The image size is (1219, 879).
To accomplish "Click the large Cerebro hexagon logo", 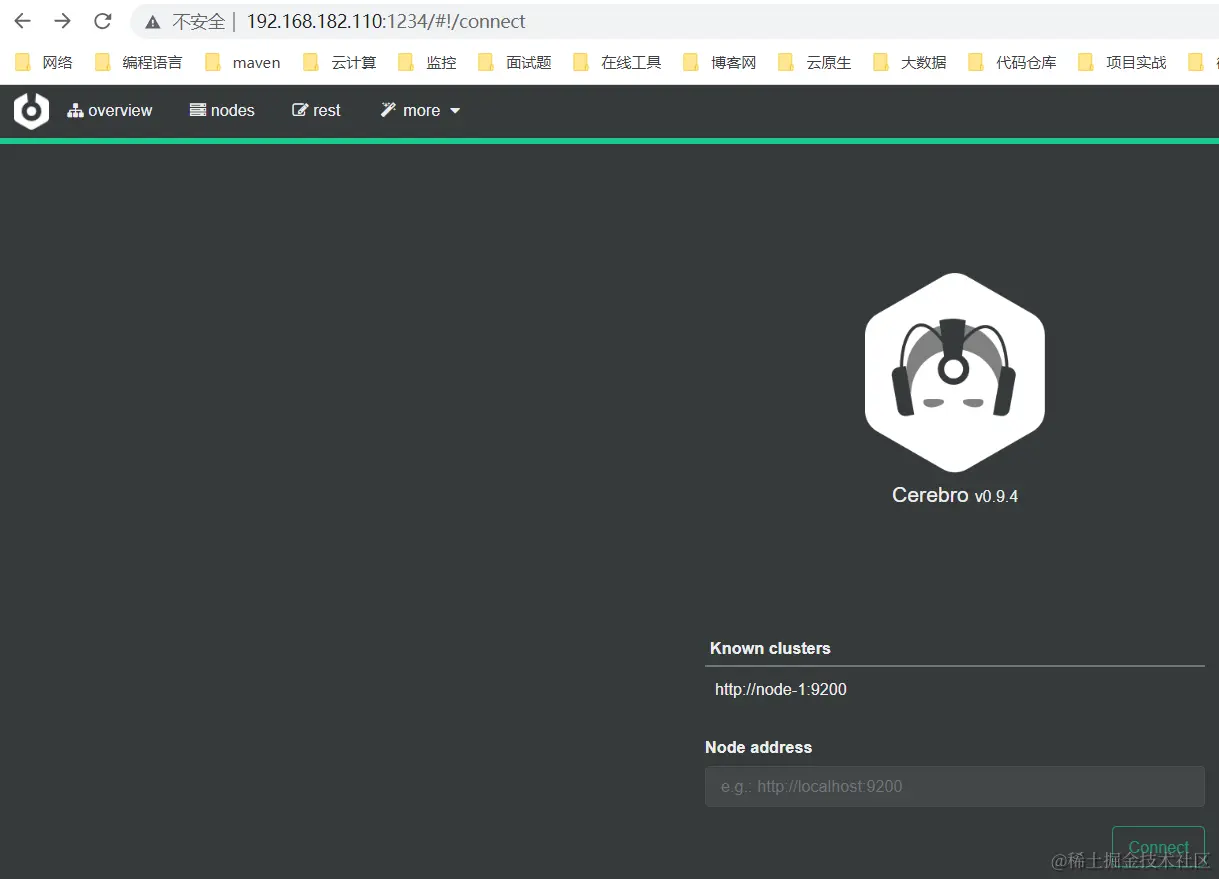I will click(955, 372).
